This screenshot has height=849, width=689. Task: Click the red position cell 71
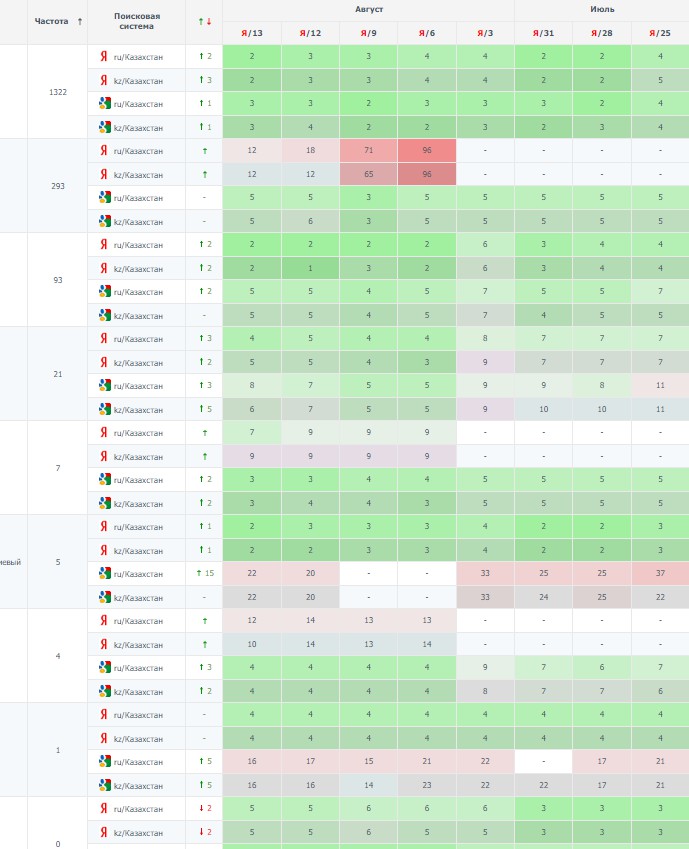coord(368,151)
